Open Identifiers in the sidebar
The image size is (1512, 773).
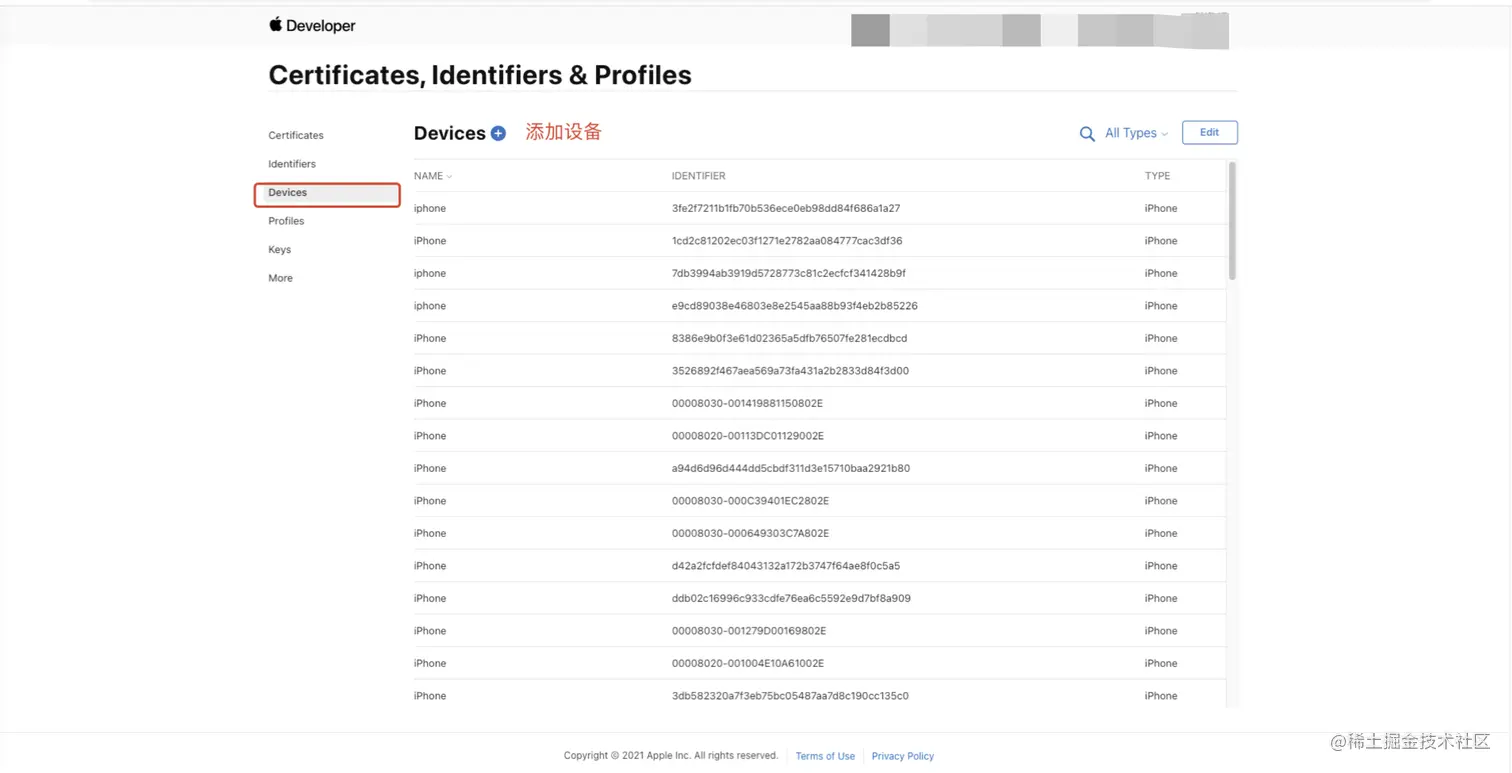click(292, 164)
